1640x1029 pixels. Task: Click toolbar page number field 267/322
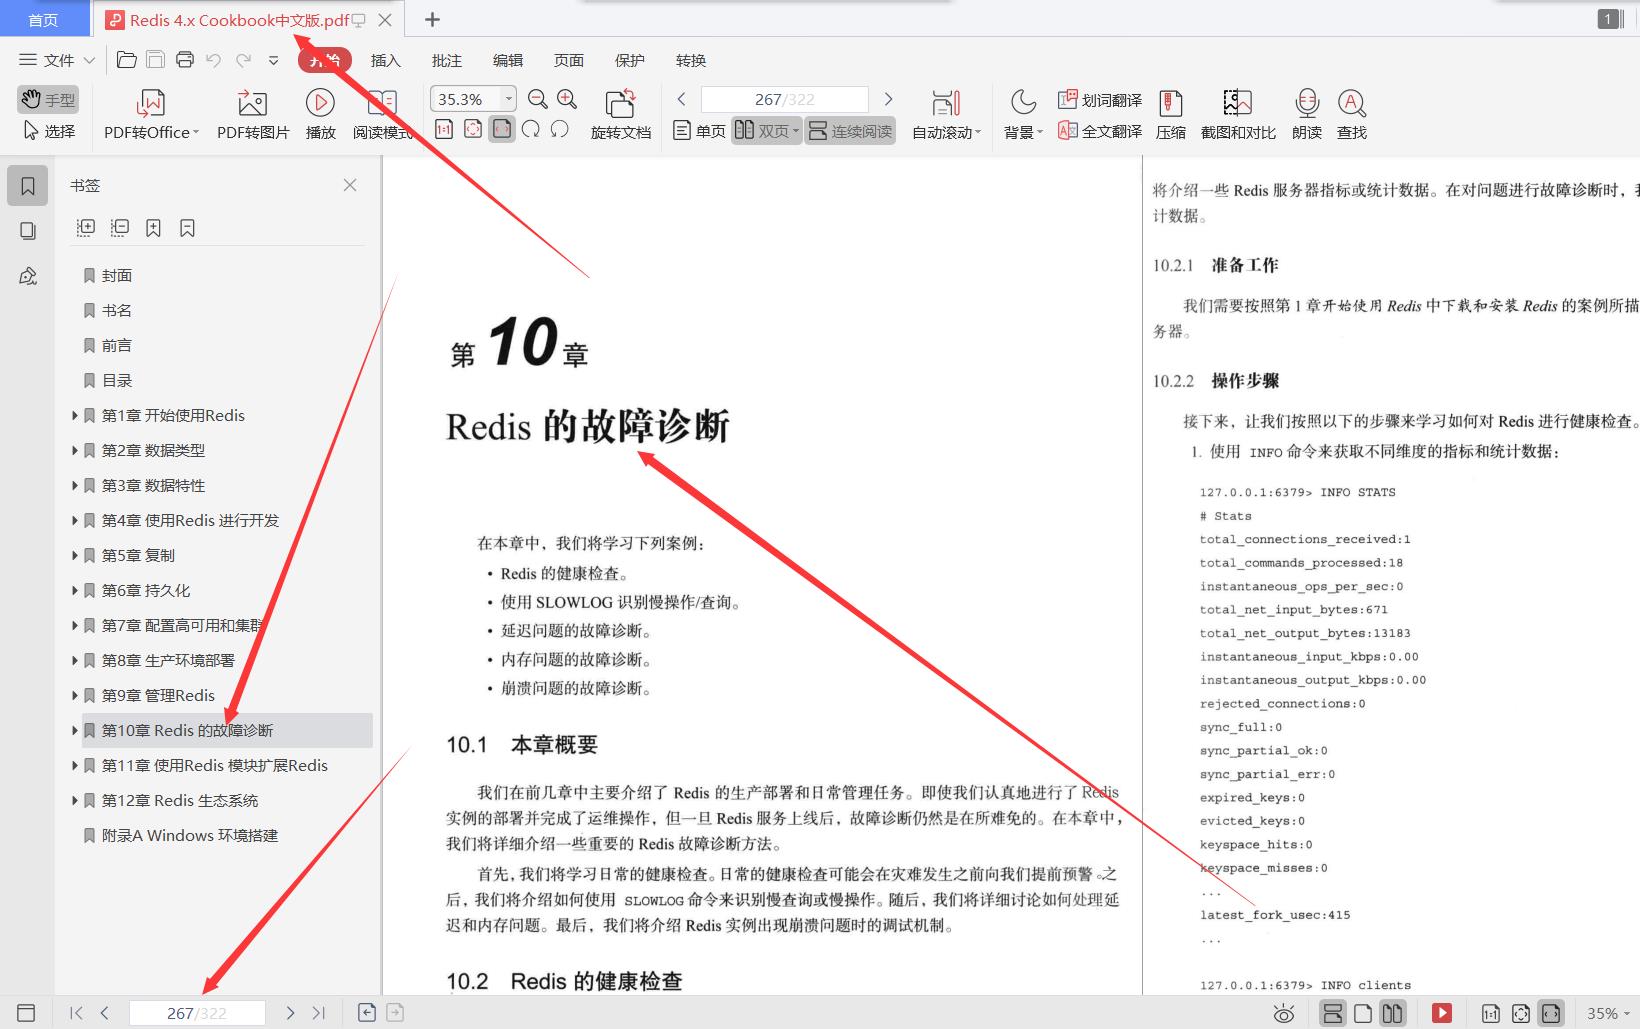(x=785, y=99)
